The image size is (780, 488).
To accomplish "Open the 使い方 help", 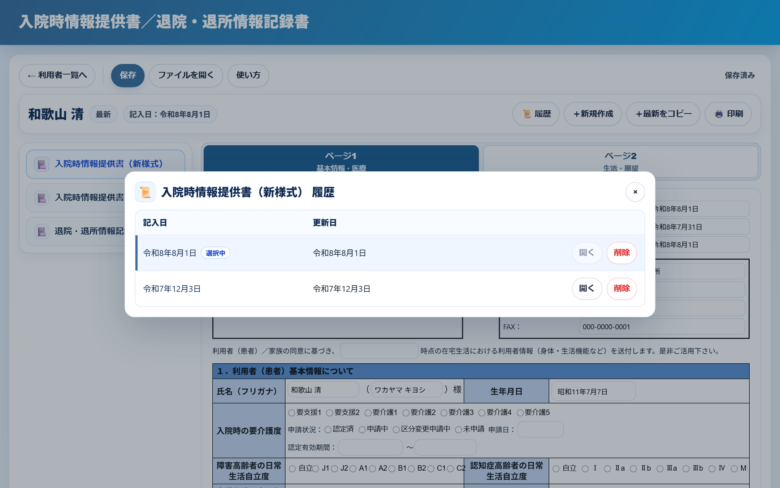I will click(x=248, y=76).
